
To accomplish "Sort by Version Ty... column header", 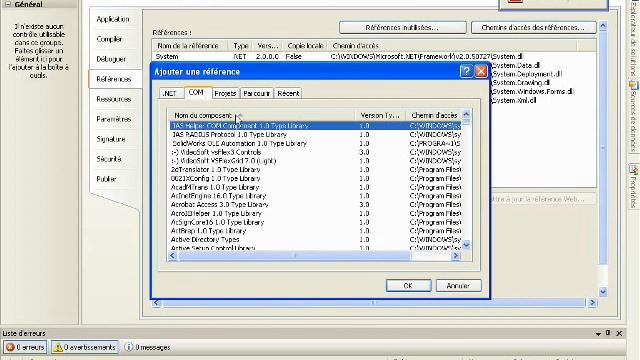I will coord(380,116).
